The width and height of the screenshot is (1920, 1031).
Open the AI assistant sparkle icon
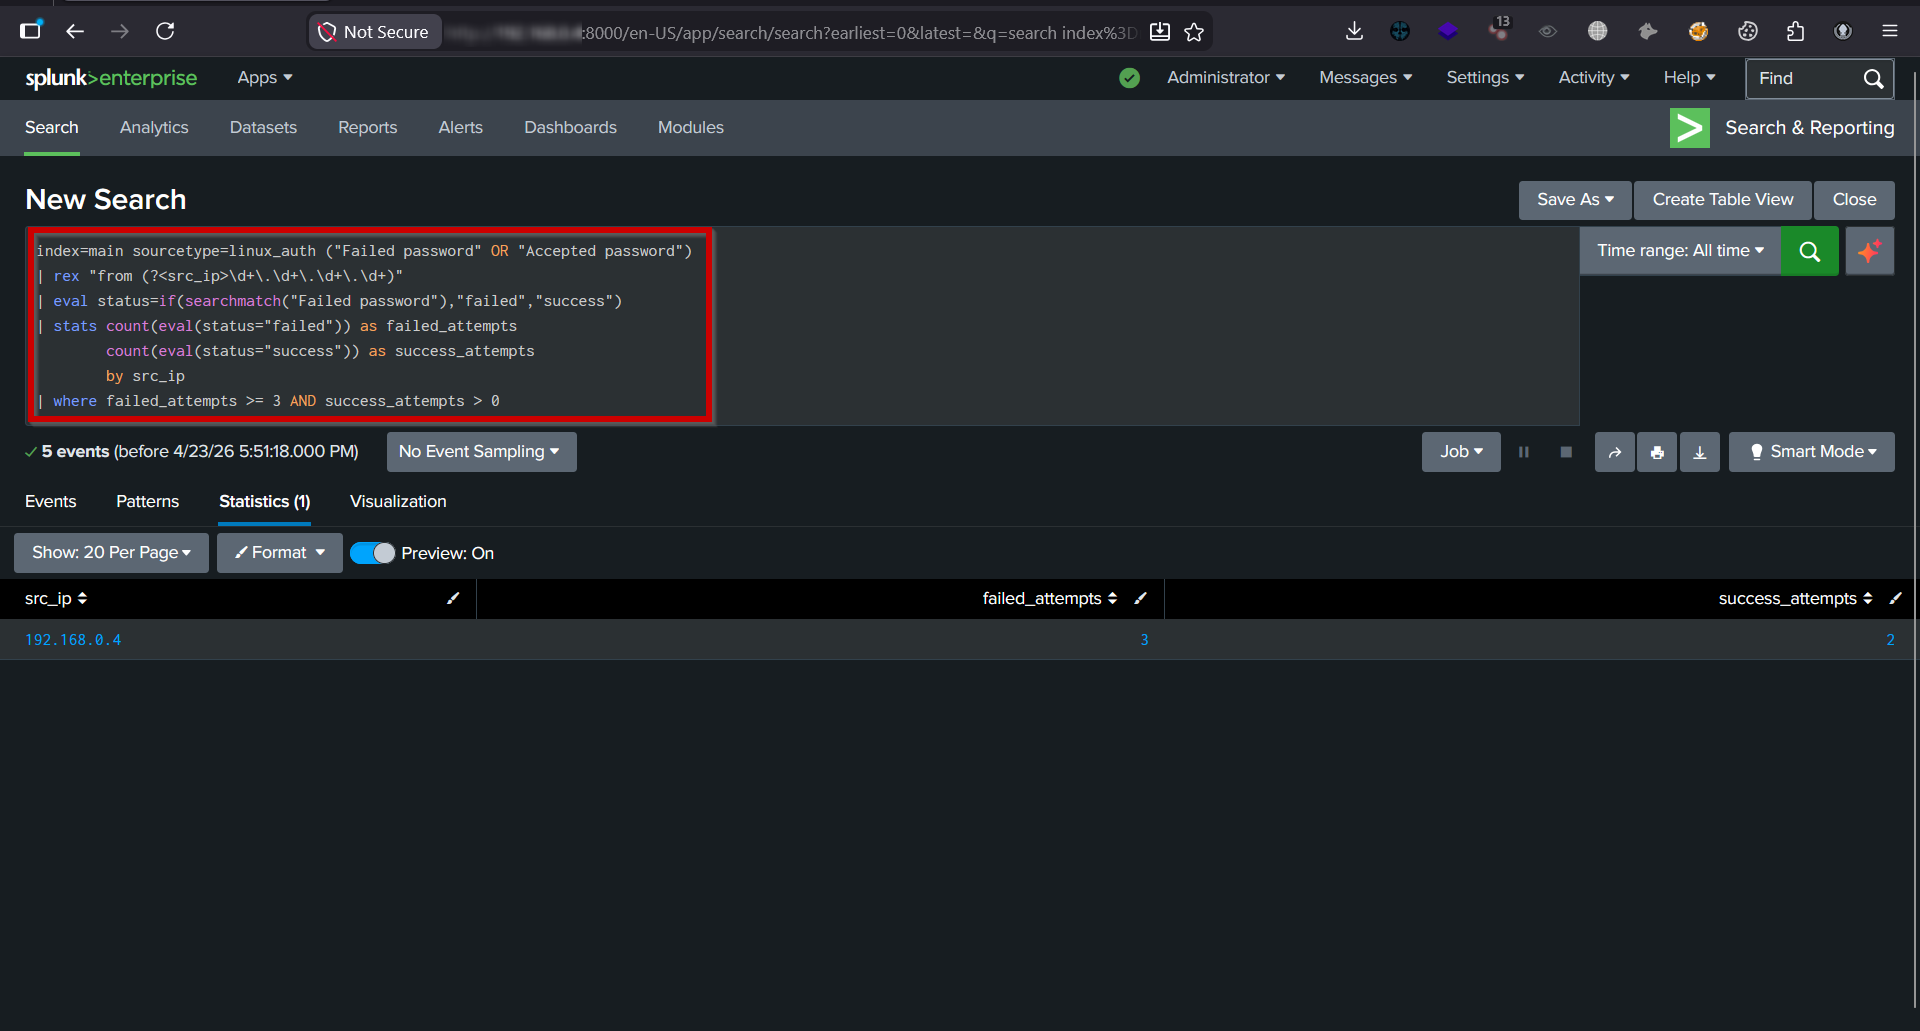click(1869, 251)
